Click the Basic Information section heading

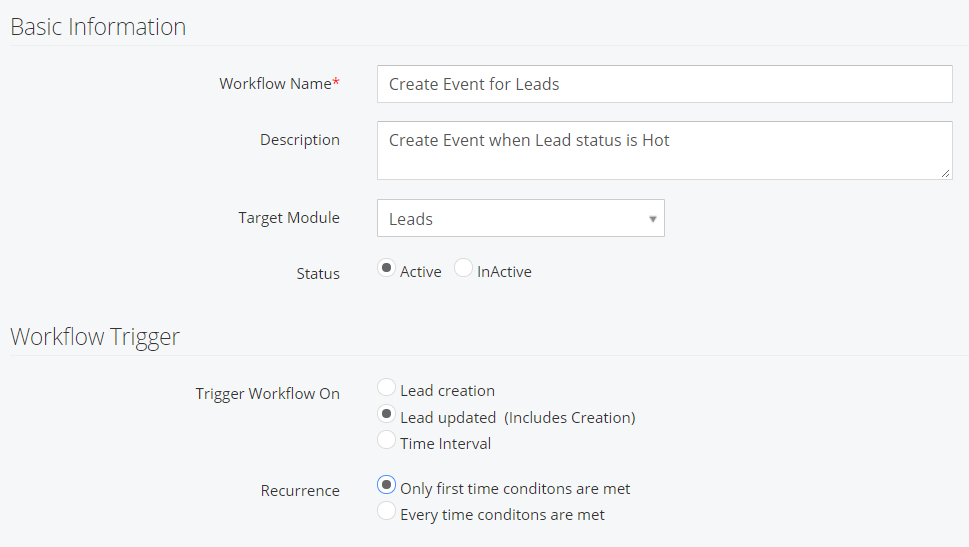coord(98,27)
